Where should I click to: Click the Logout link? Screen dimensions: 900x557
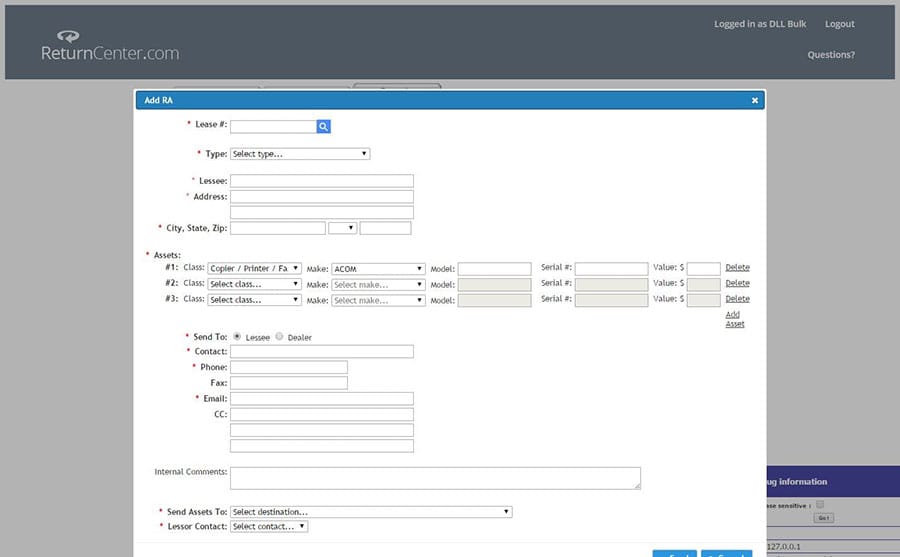pos(840,24)
